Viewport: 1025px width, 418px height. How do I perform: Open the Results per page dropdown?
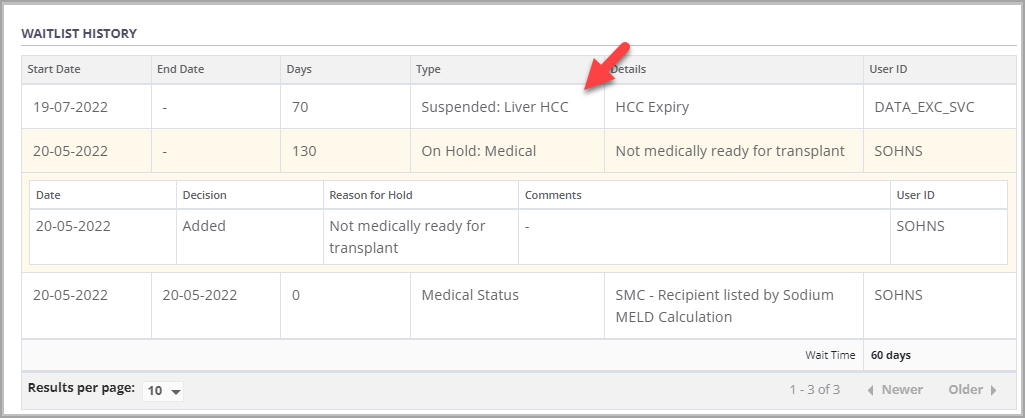pos(163,390)
